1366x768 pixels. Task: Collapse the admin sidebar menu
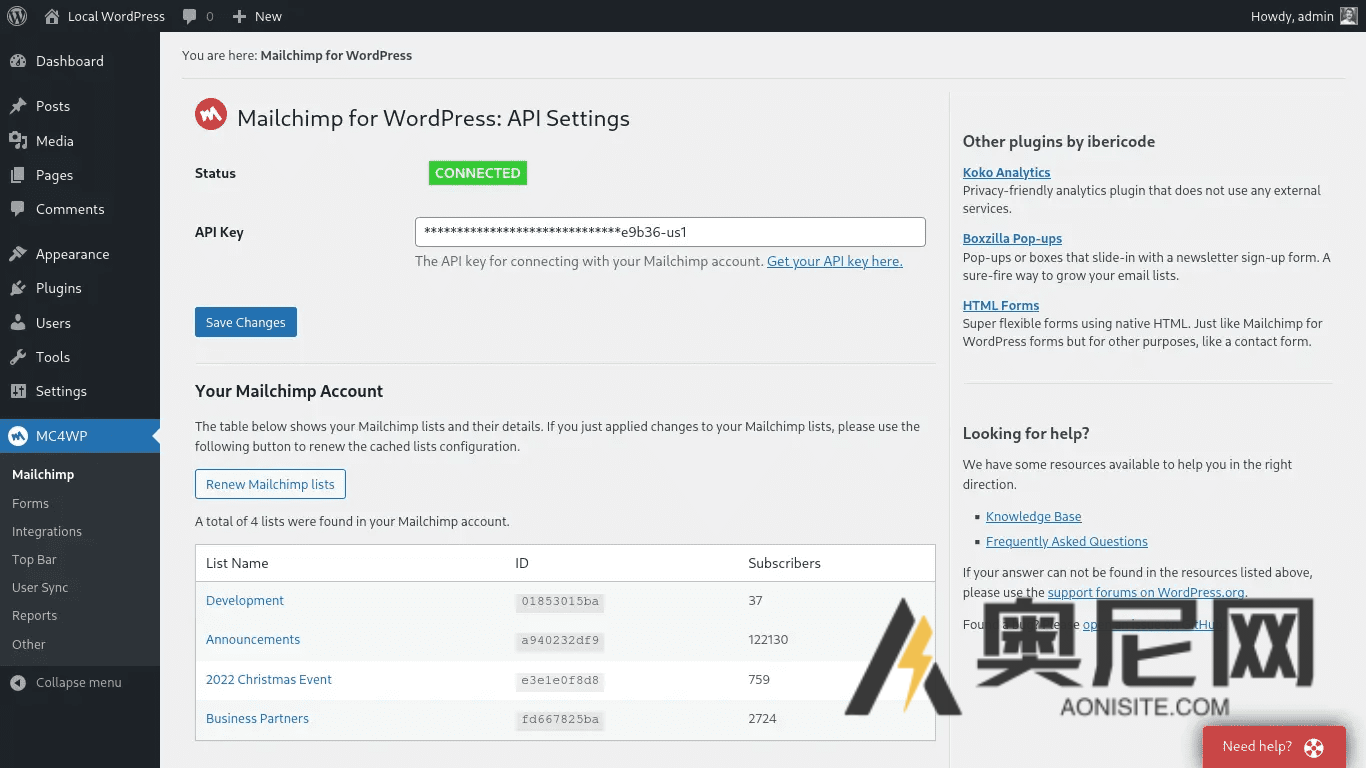coord(80,683)
